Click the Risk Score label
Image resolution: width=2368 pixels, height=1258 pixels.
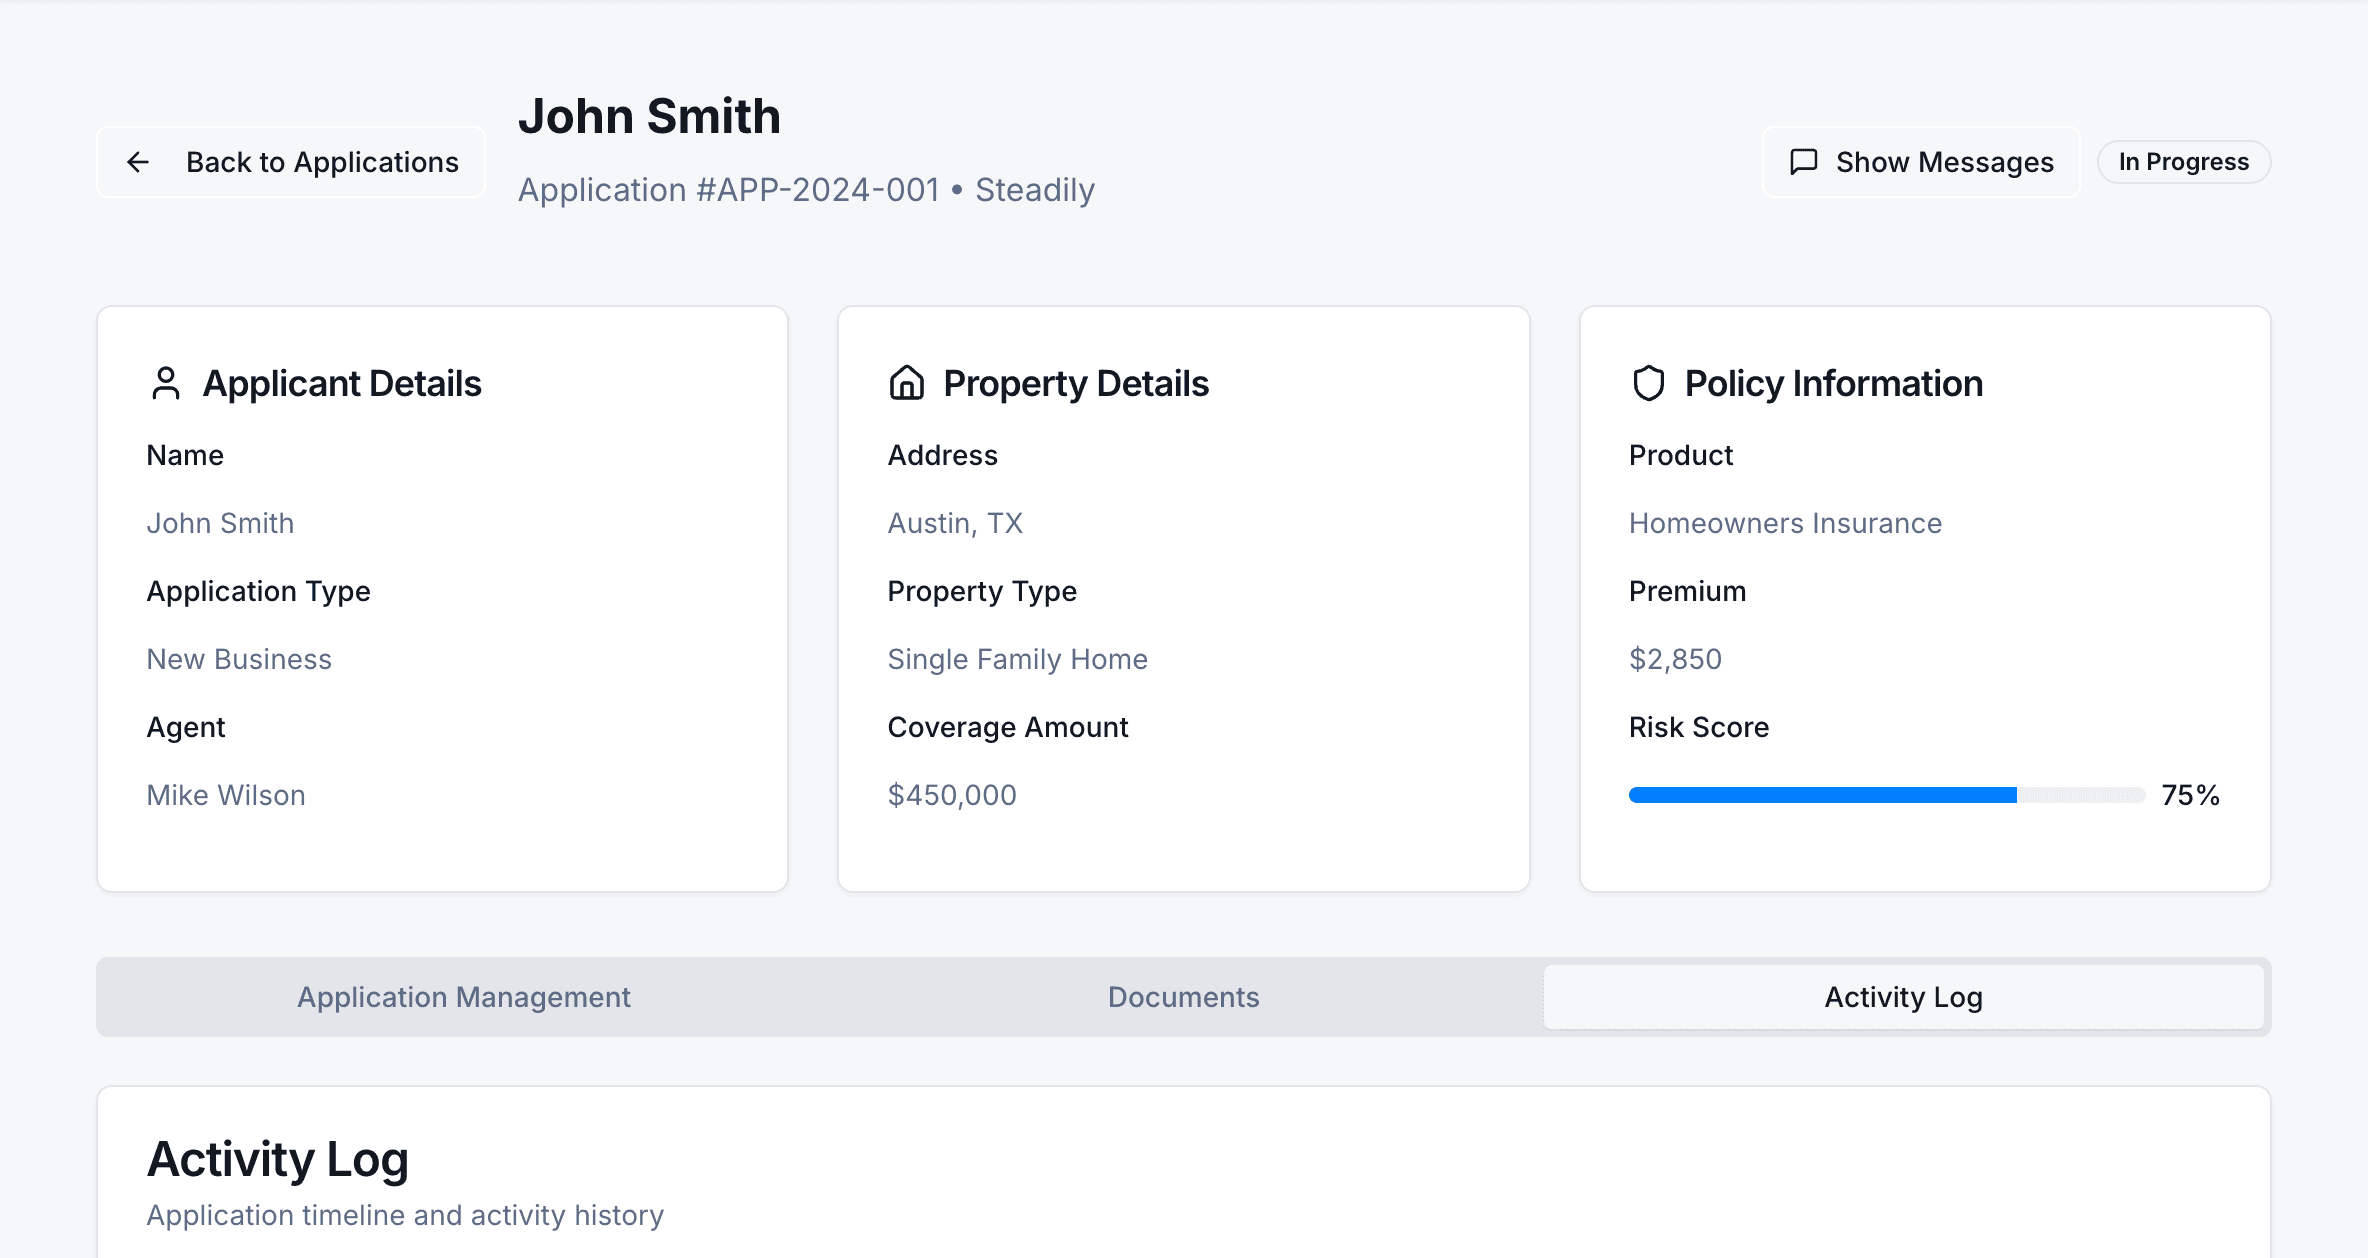pyautogui.click(x=1699, y=727)
